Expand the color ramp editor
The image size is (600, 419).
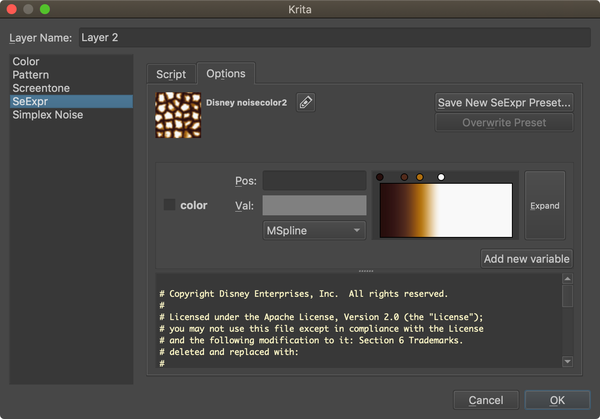[545, 205]
